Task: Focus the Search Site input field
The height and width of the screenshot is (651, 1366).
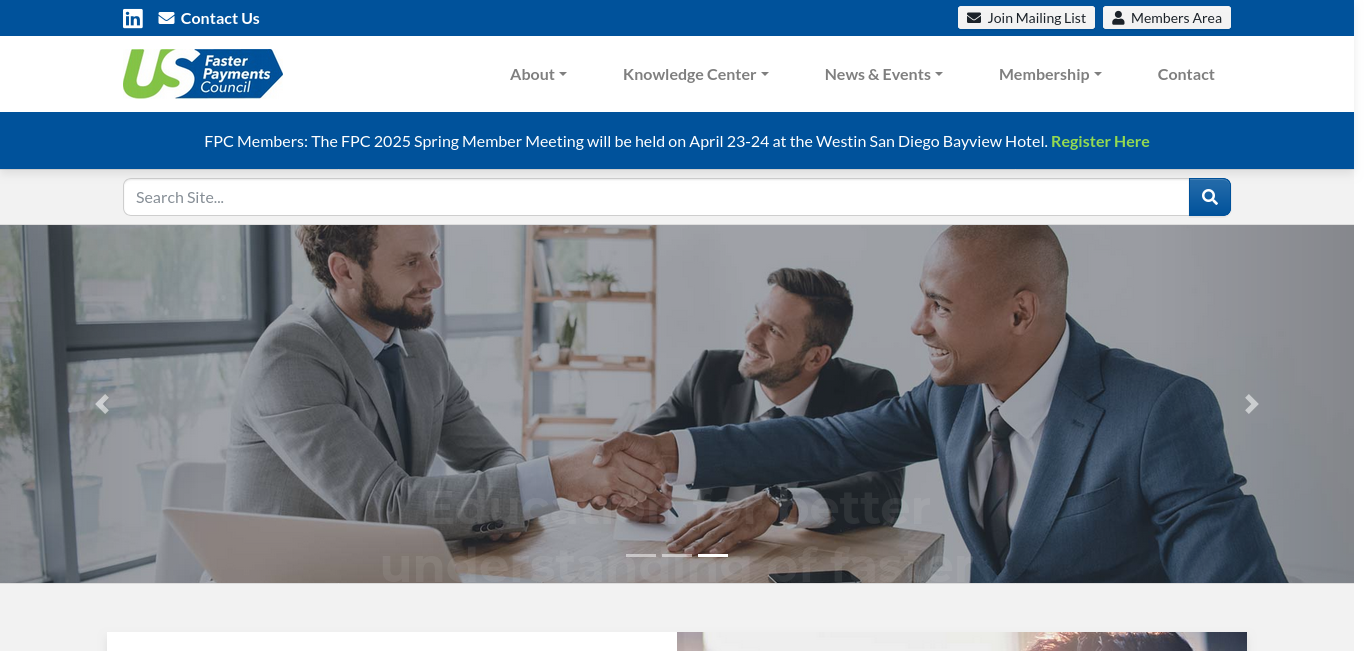Action: (x=656, y=197)
